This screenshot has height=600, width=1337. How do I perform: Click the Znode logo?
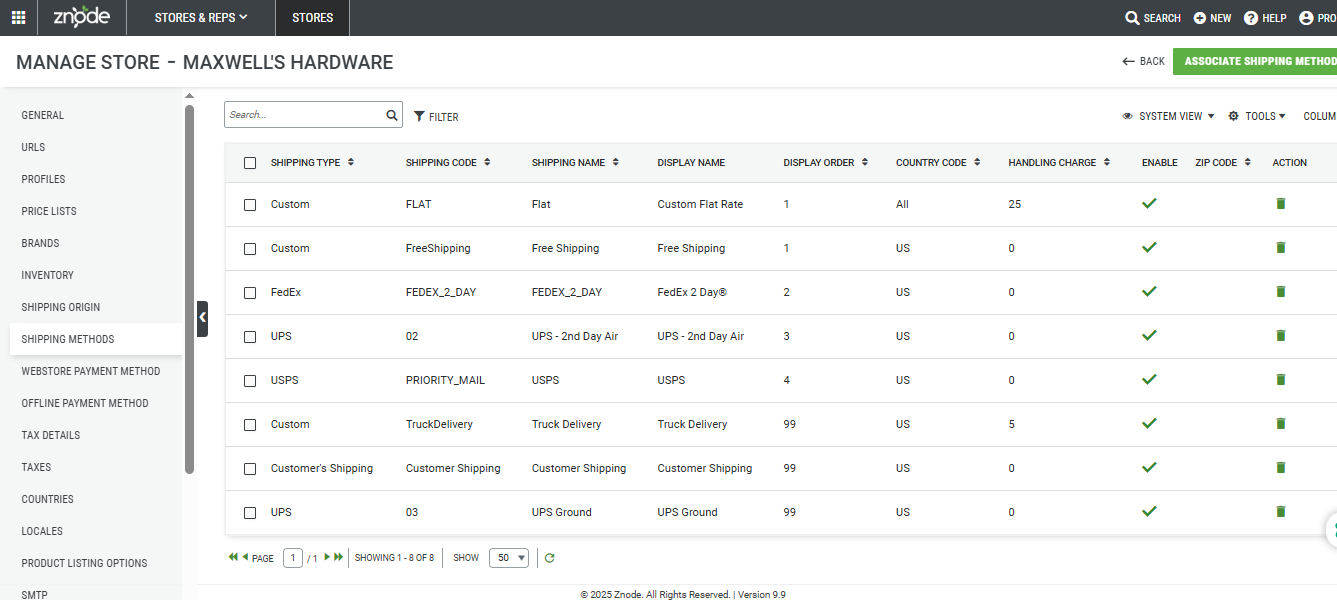click(x=82, y=17)
